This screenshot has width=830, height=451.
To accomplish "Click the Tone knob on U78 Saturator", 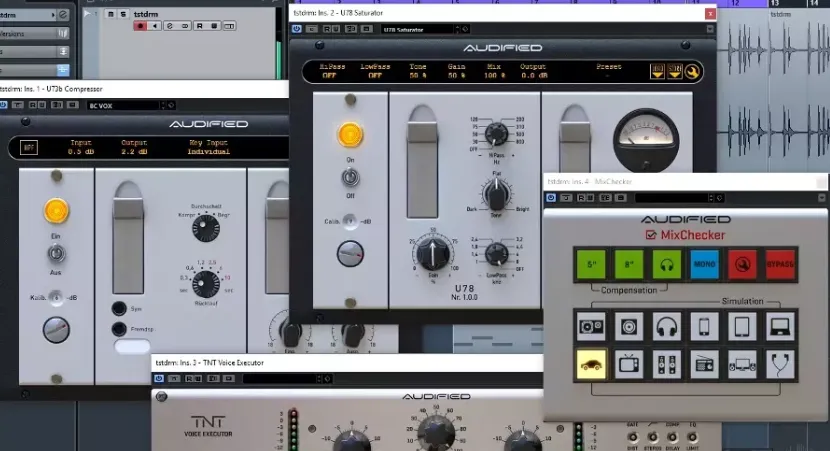I will click(496, 193).
